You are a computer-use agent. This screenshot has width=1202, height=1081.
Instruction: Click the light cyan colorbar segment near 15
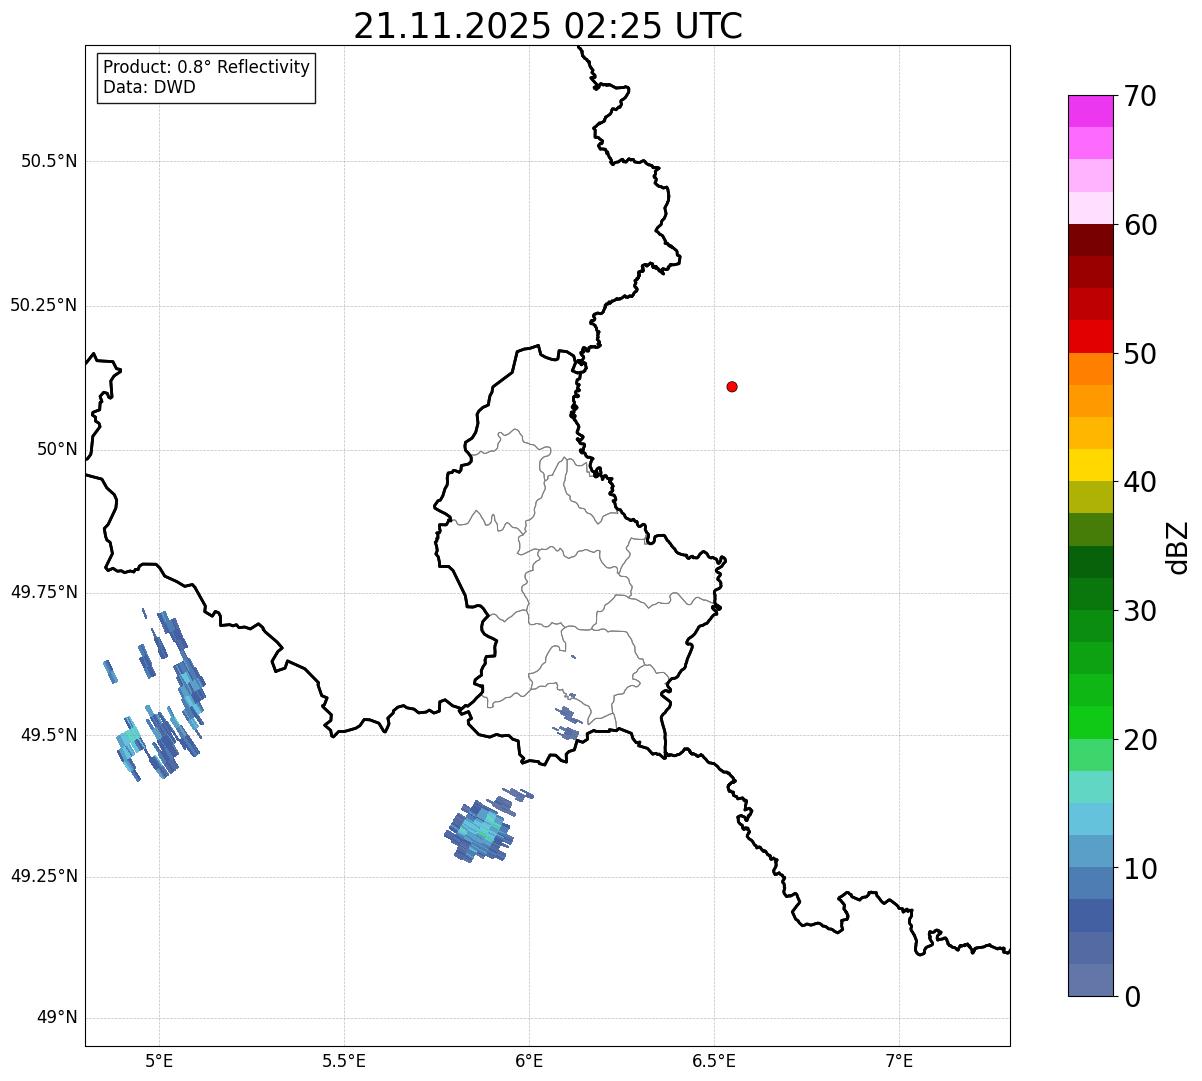pos(1090,787)
